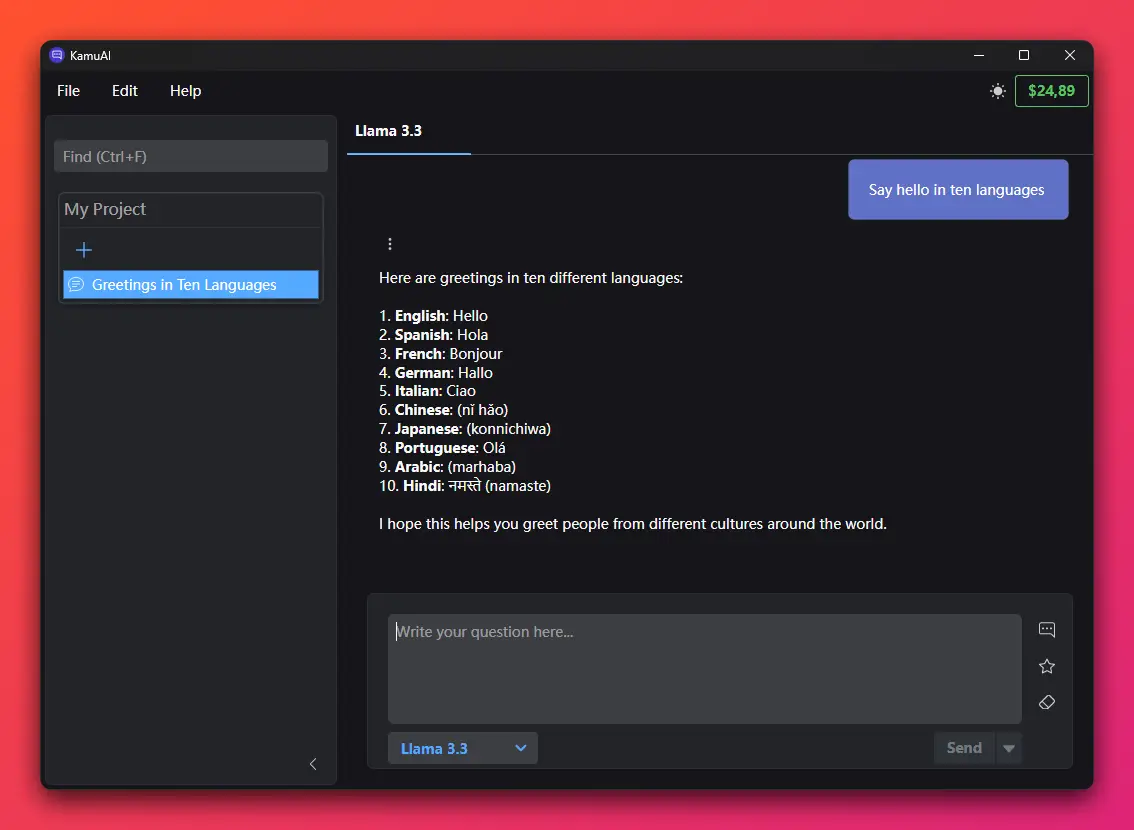
Task: Open the File menu
Action: click(x=69, y=91)
